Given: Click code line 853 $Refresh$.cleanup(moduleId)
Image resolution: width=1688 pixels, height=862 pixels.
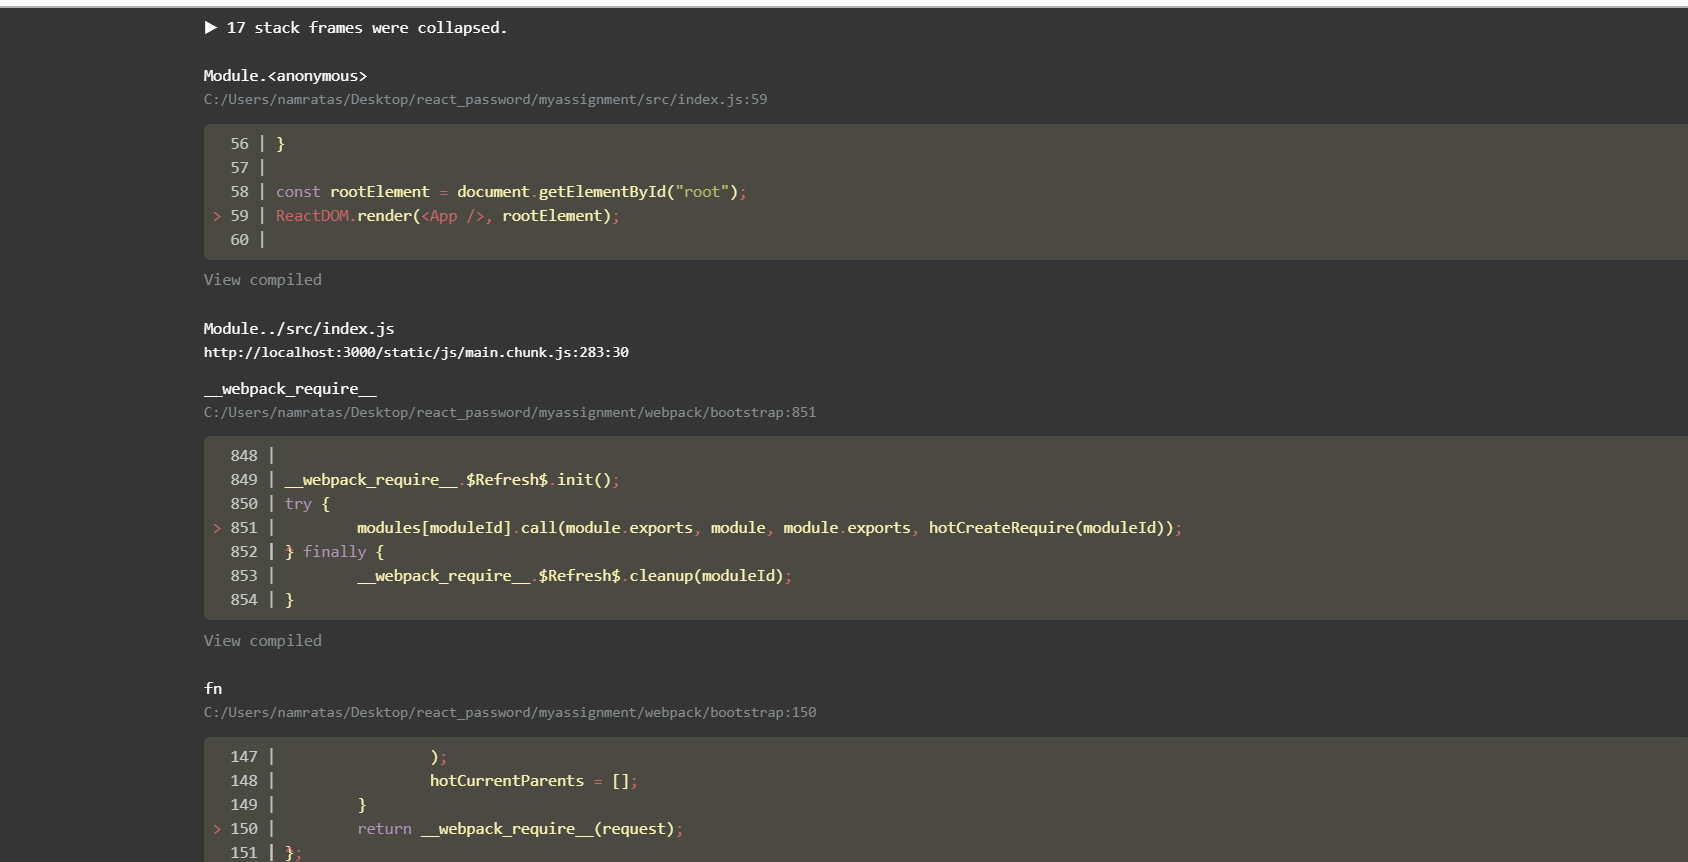Looking at the screenshot, I should point(575,576).
